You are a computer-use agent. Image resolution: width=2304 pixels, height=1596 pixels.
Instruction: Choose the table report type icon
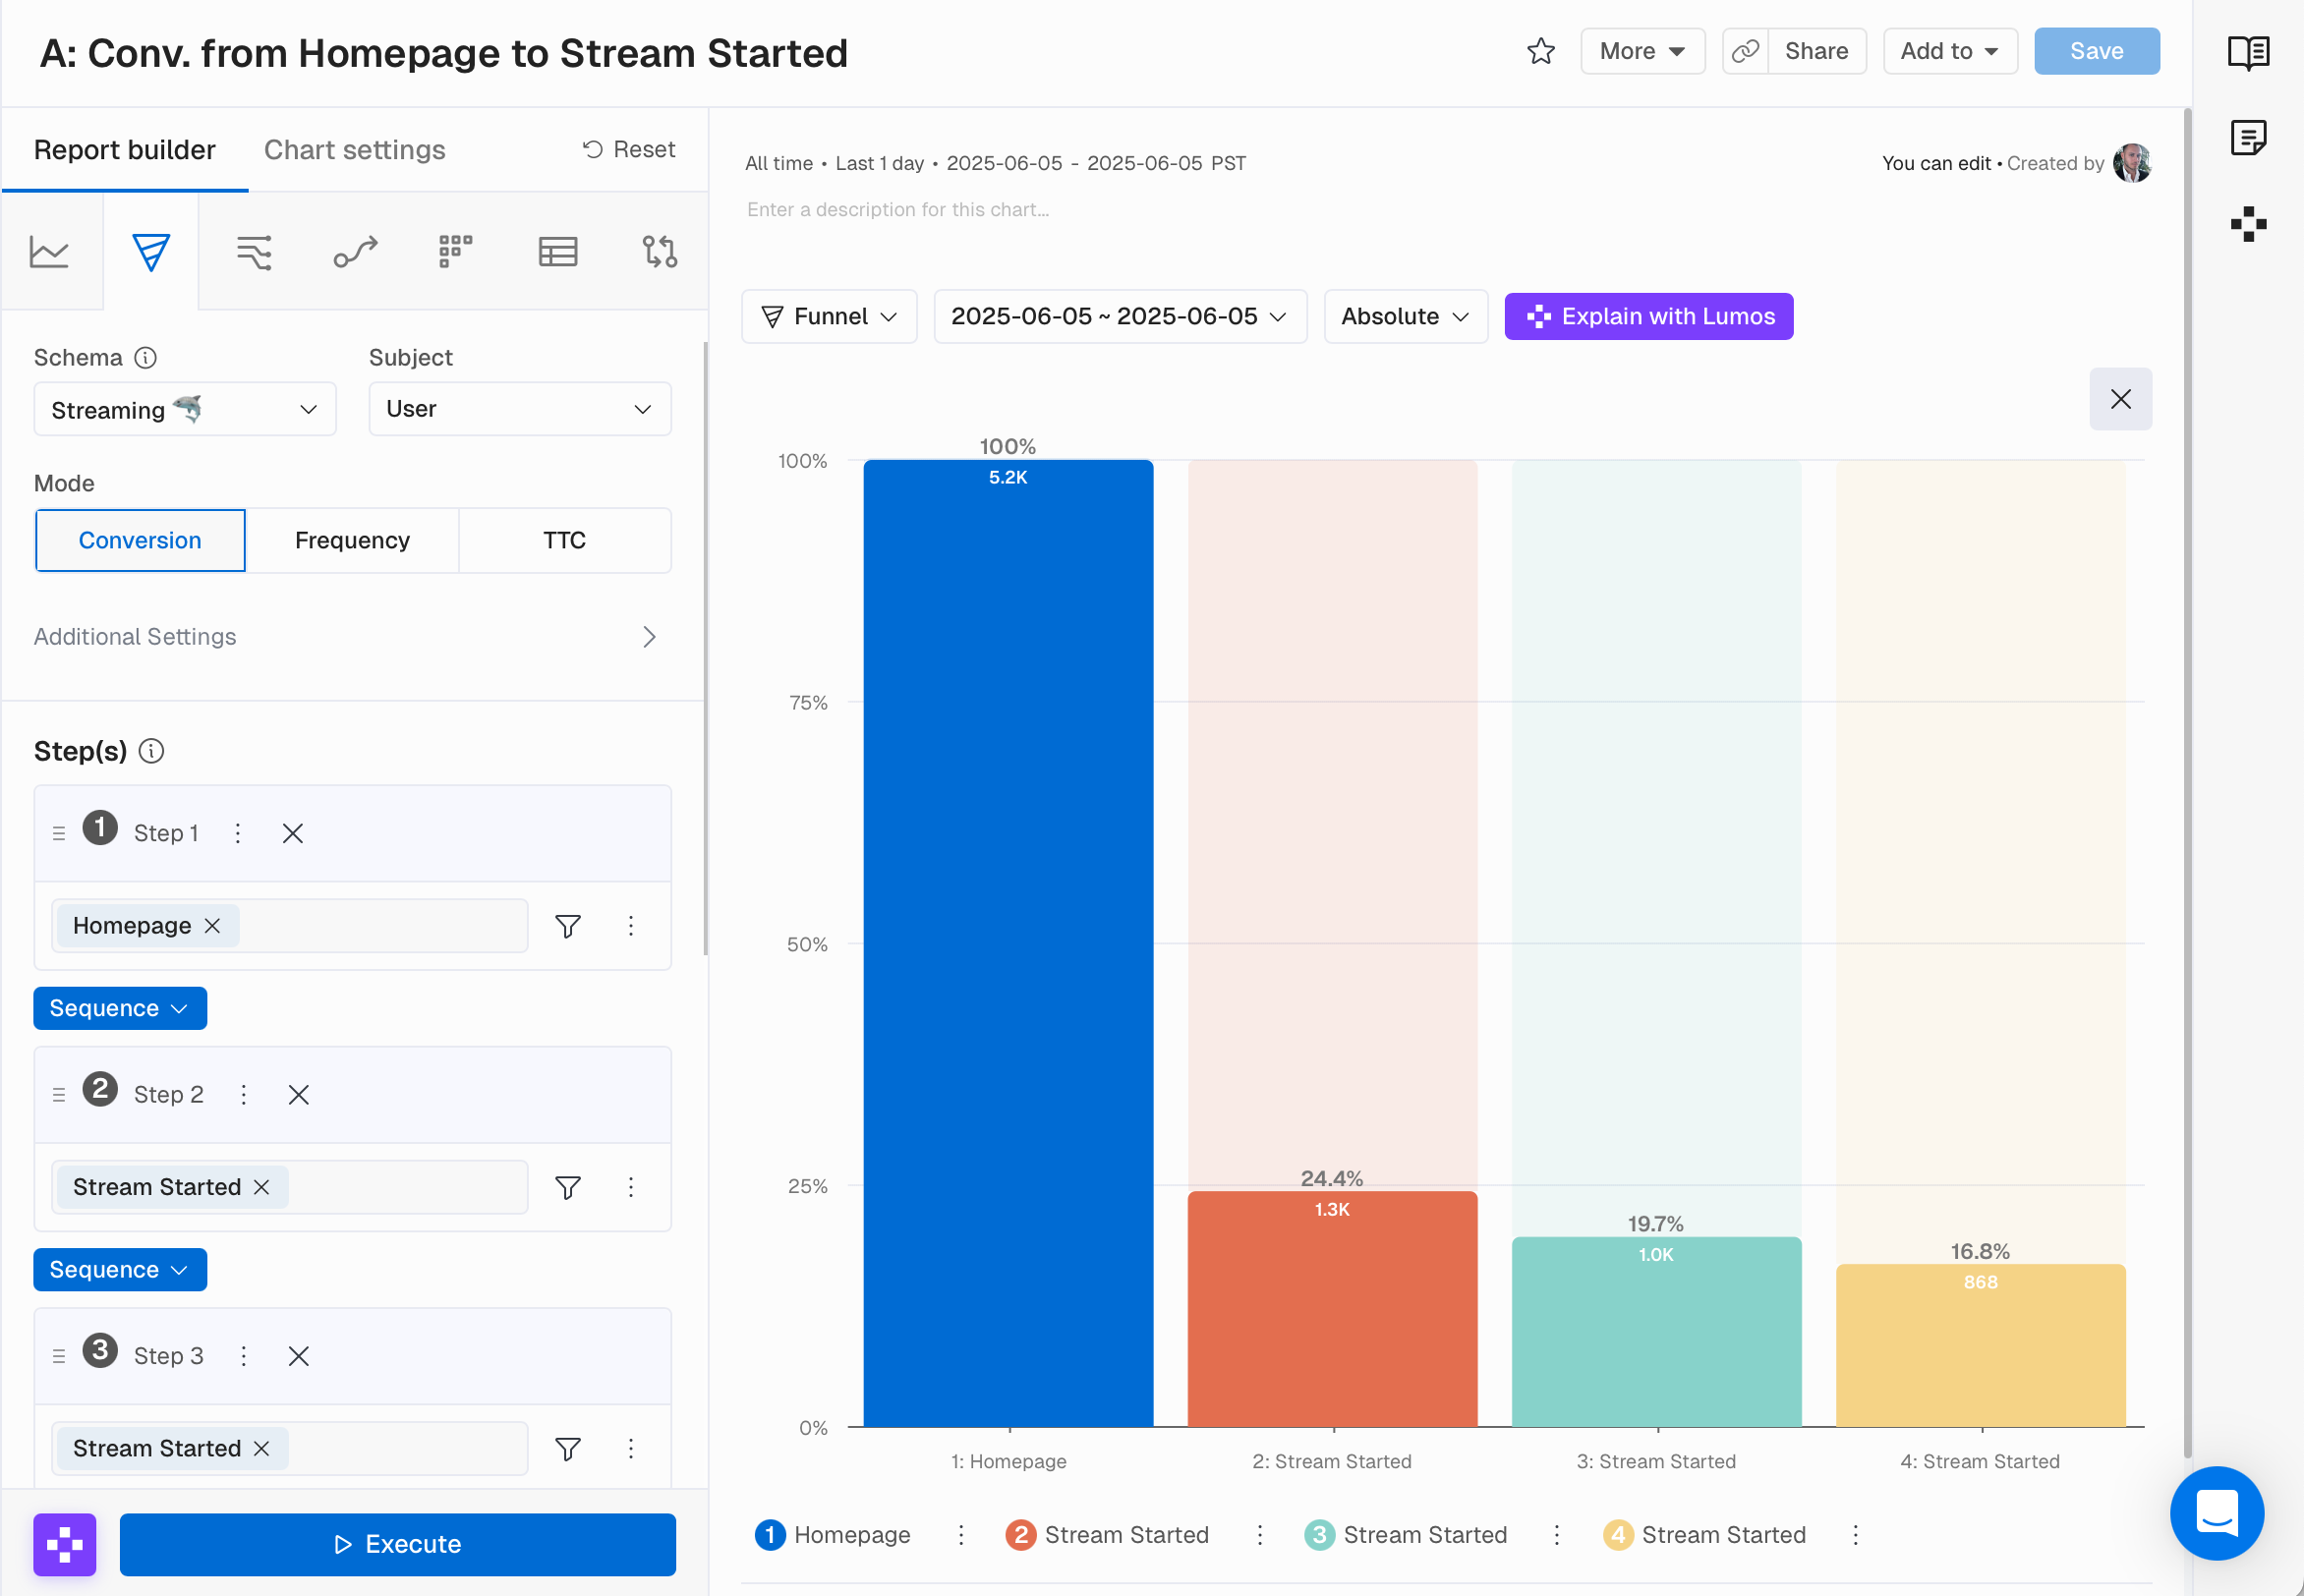[x=558, y=252]
